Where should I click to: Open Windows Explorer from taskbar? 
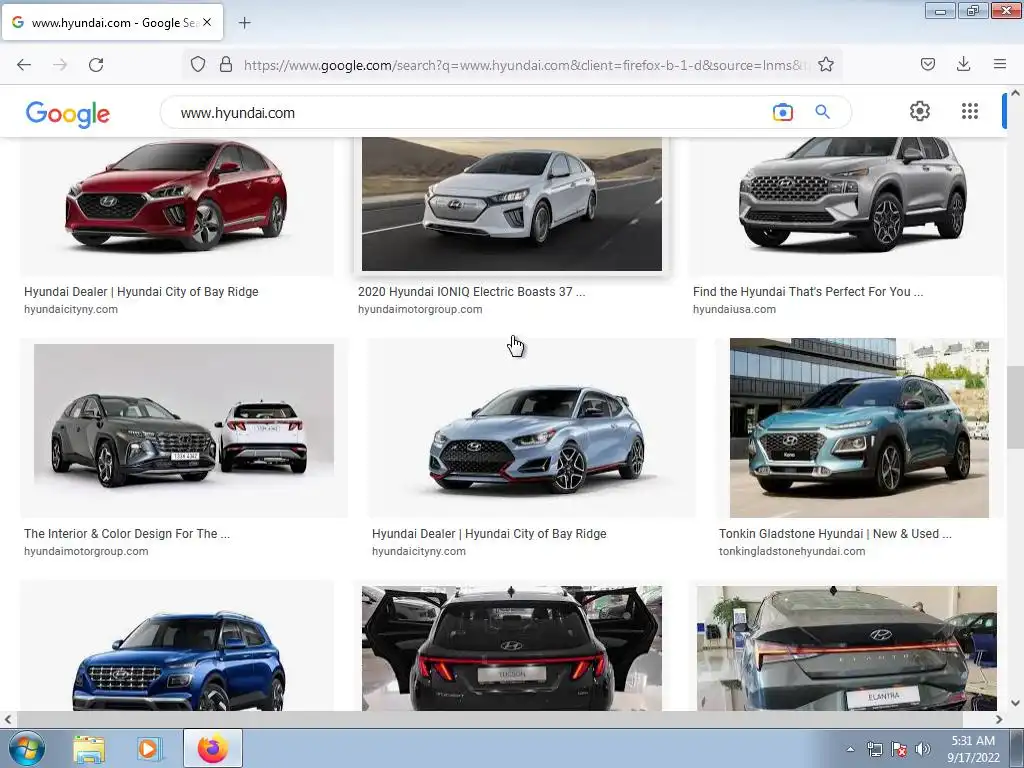tap(89, 749)
